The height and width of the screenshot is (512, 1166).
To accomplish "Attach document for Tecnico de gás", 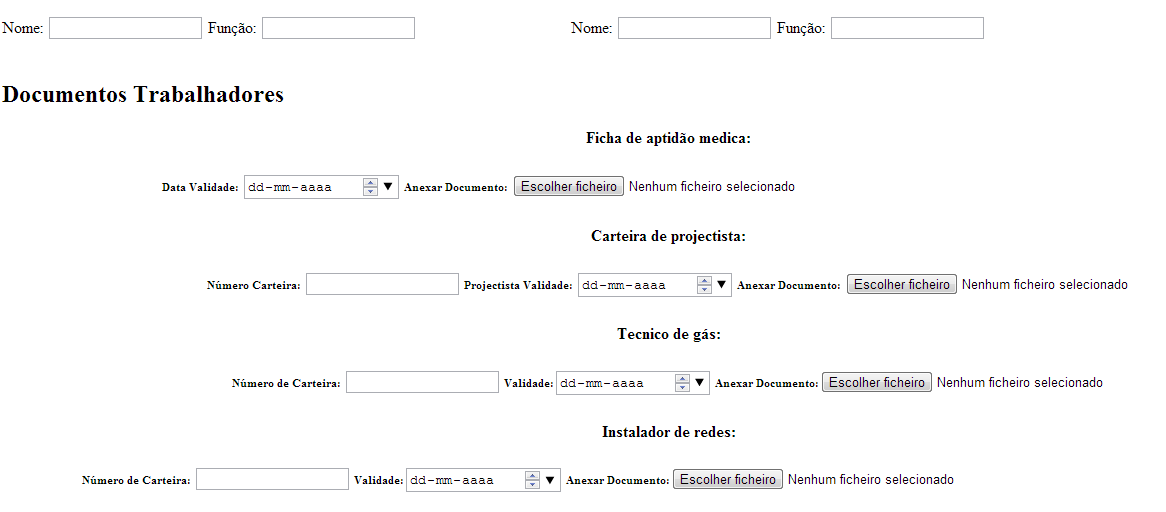I will click(876, 382).
